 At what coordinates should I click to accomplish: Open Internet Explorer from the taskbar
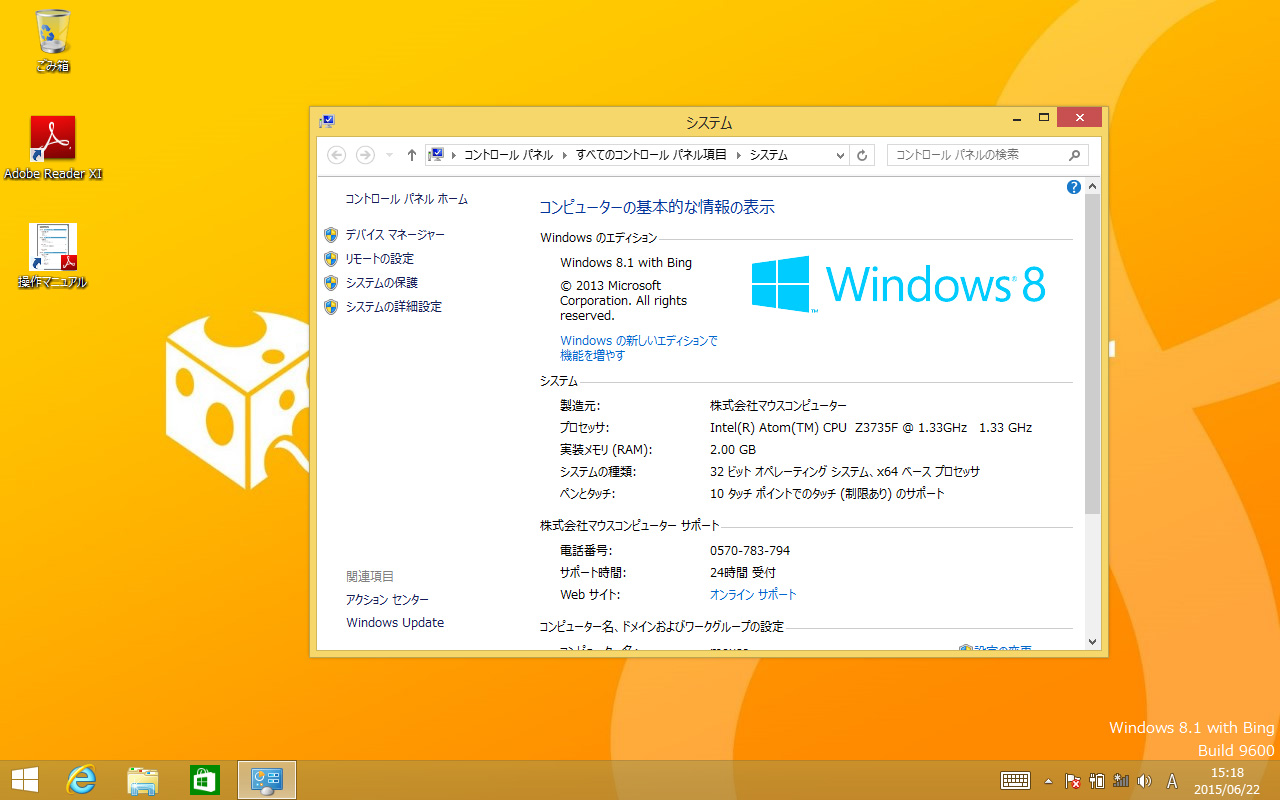tap(82, 780)
